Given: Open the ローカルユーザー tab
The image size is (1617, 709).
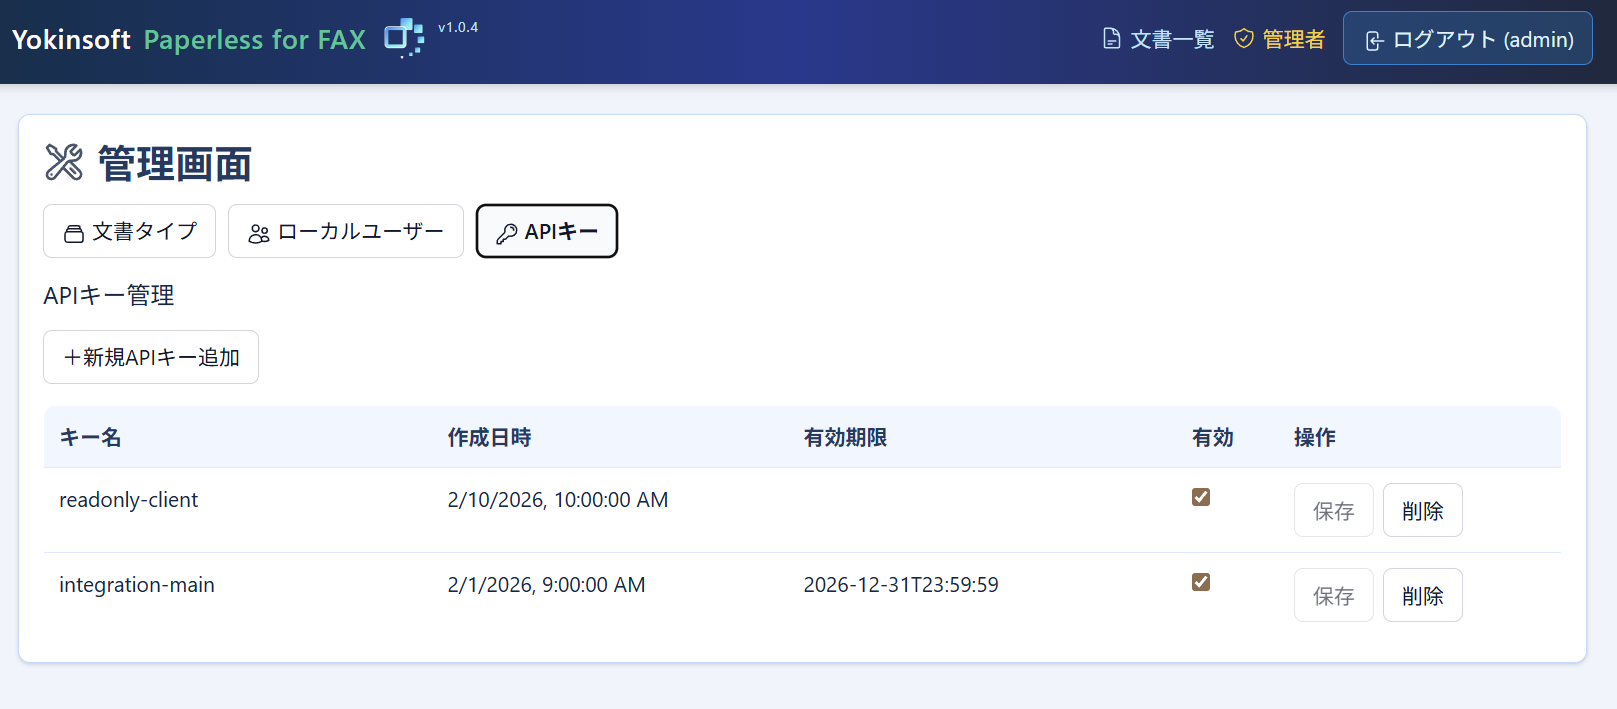Looking at the screenshot, I should [346, 231].
